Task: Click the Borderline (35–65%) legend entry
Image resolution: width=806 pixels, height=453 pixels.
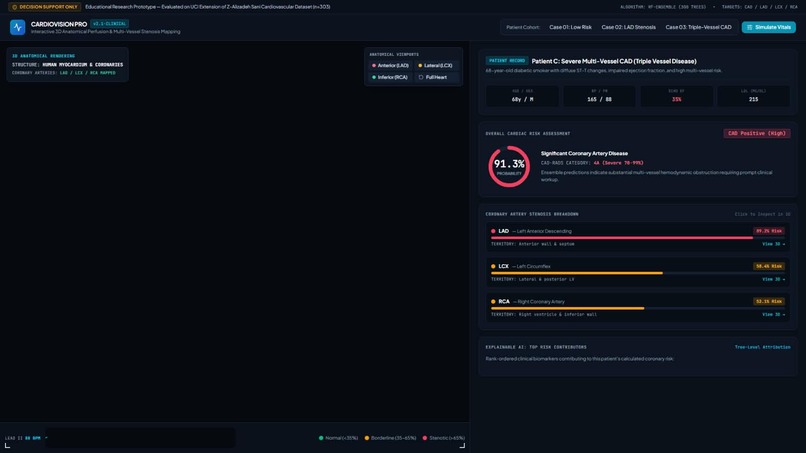Action: pyautogui.click(x=390, y=438)
